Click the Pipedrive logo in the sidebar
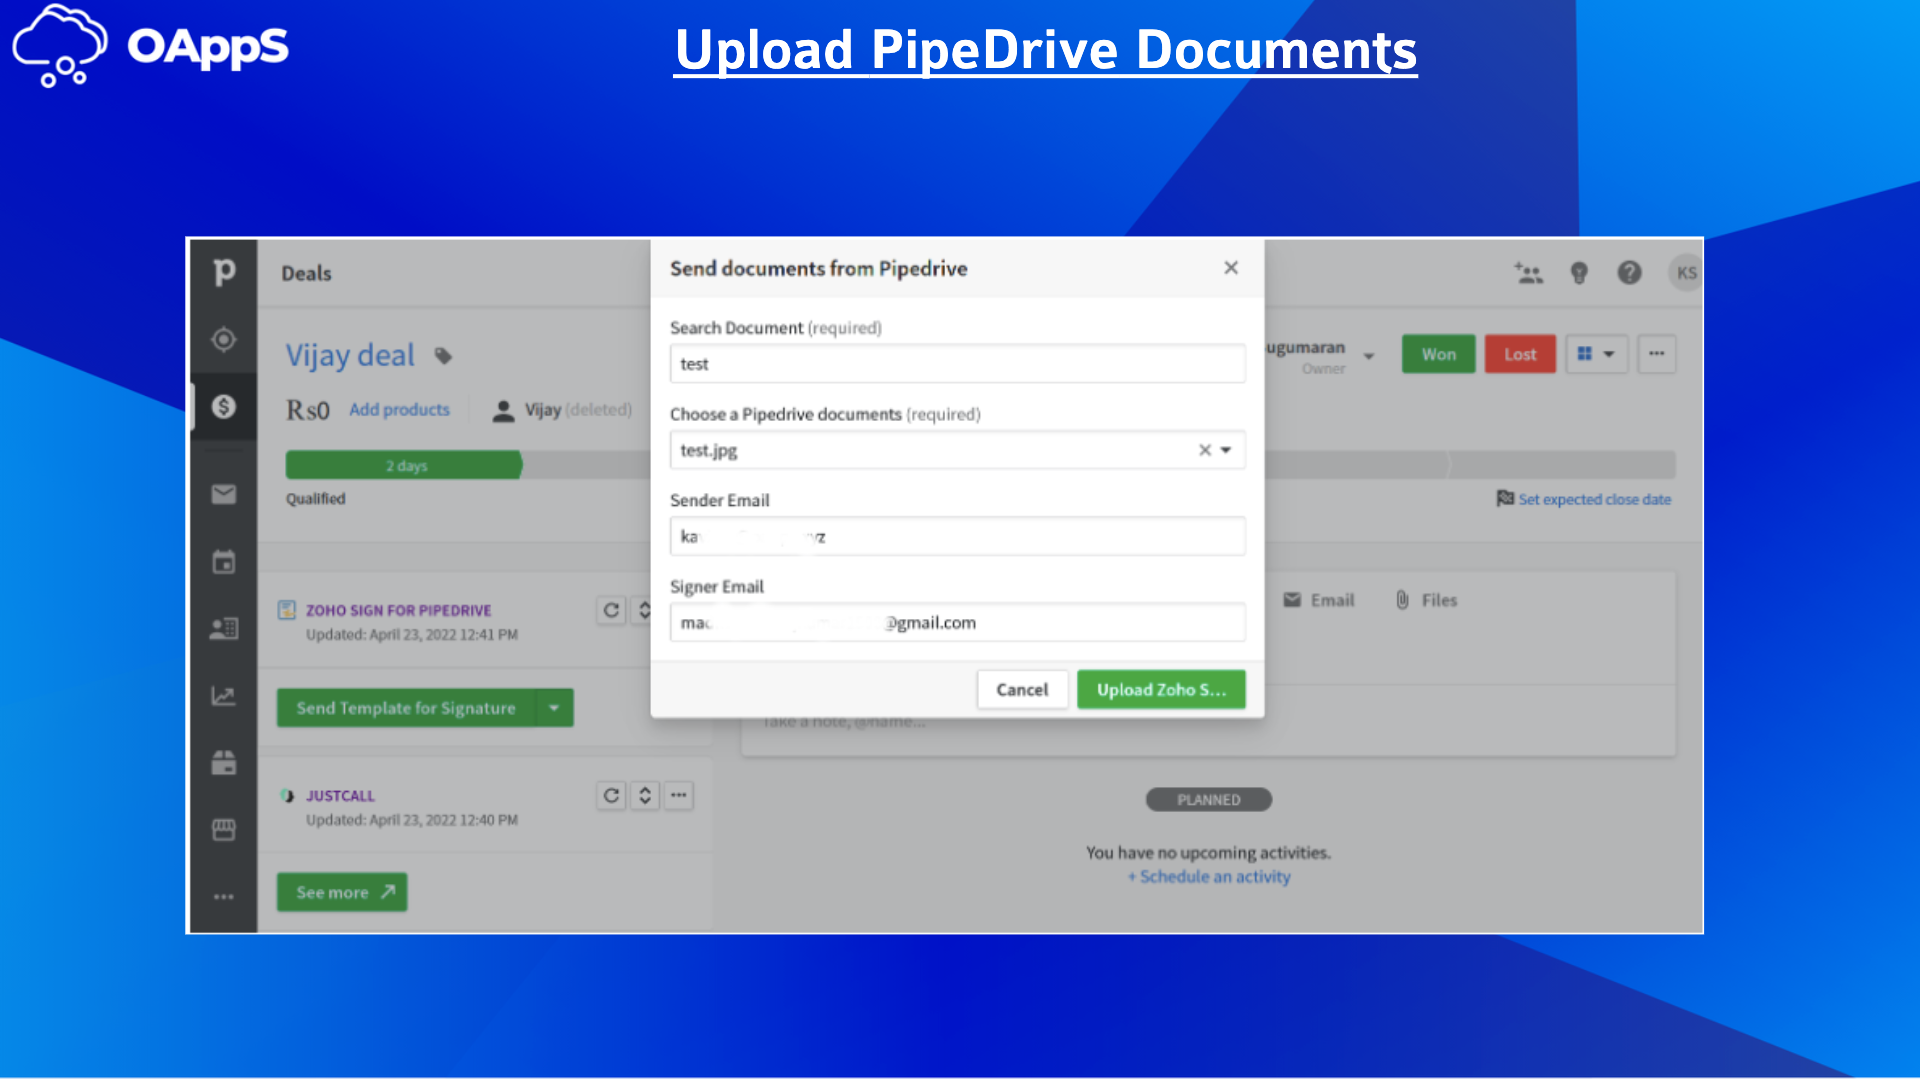Viewport: 1920px width, 1080px height. tap(224, 271)
